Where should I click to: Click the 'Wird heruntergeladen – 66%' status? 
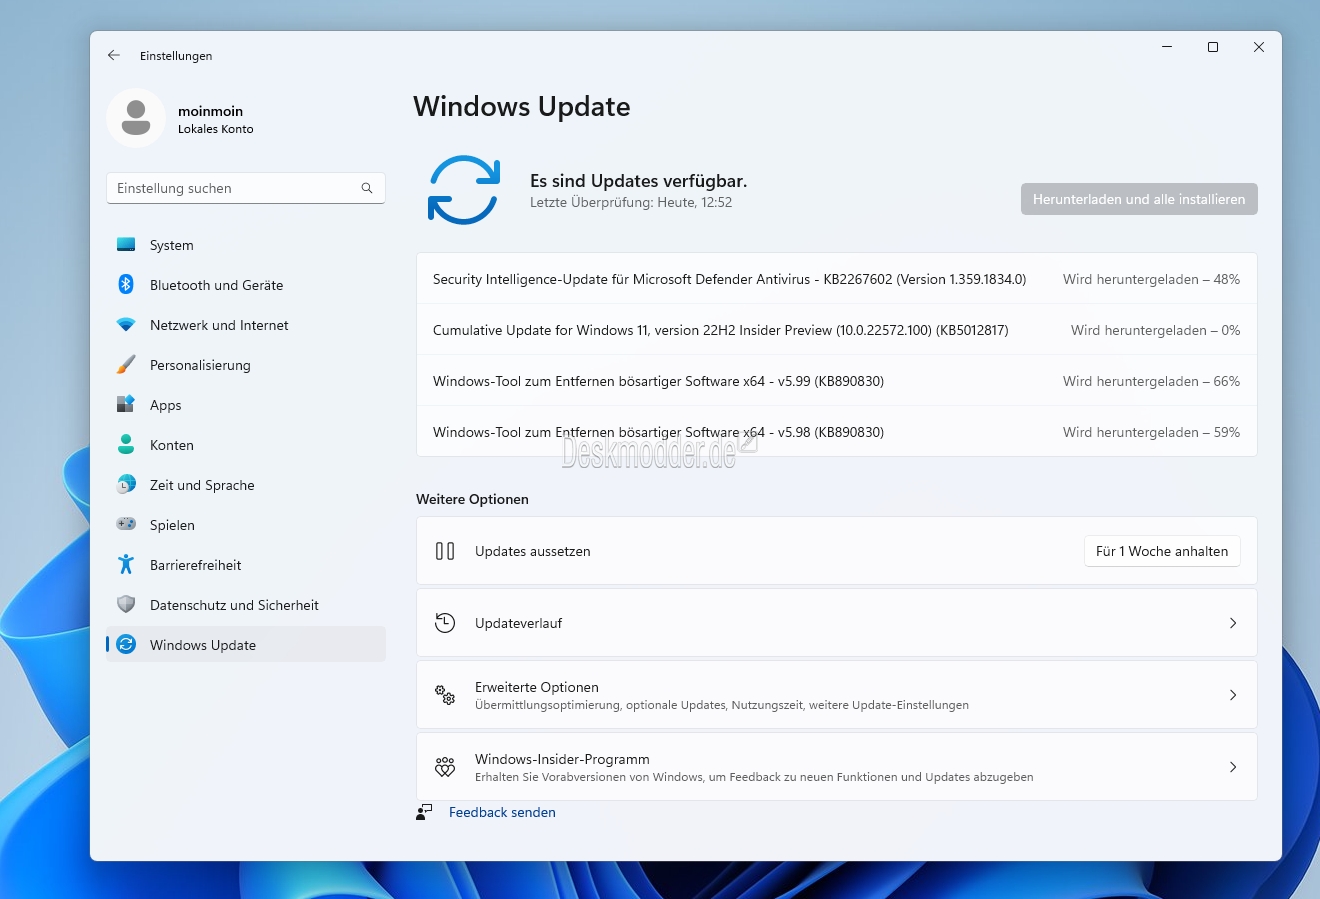(1151, 381)
